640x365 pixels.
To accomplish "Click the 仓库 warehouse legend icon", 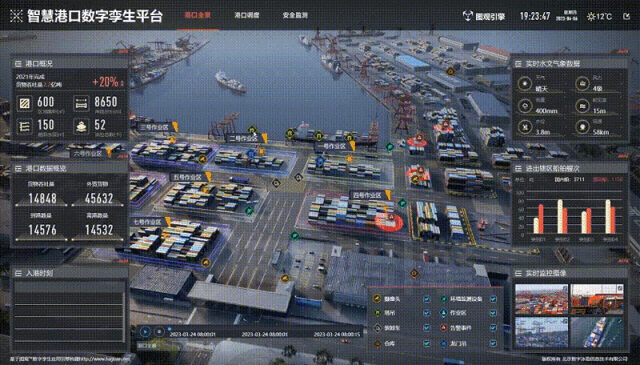I will tap(377, 343).
